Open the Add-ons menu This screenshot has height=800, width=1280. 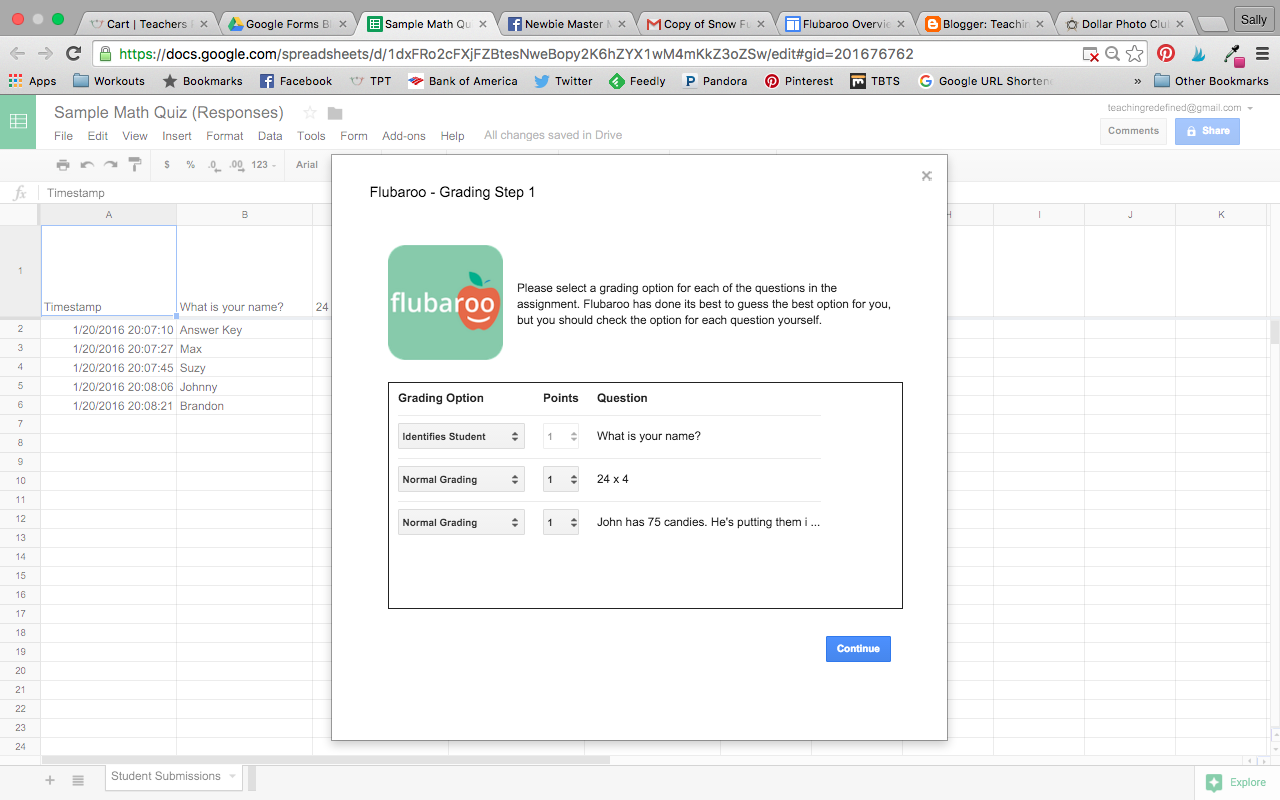point(404,135)
